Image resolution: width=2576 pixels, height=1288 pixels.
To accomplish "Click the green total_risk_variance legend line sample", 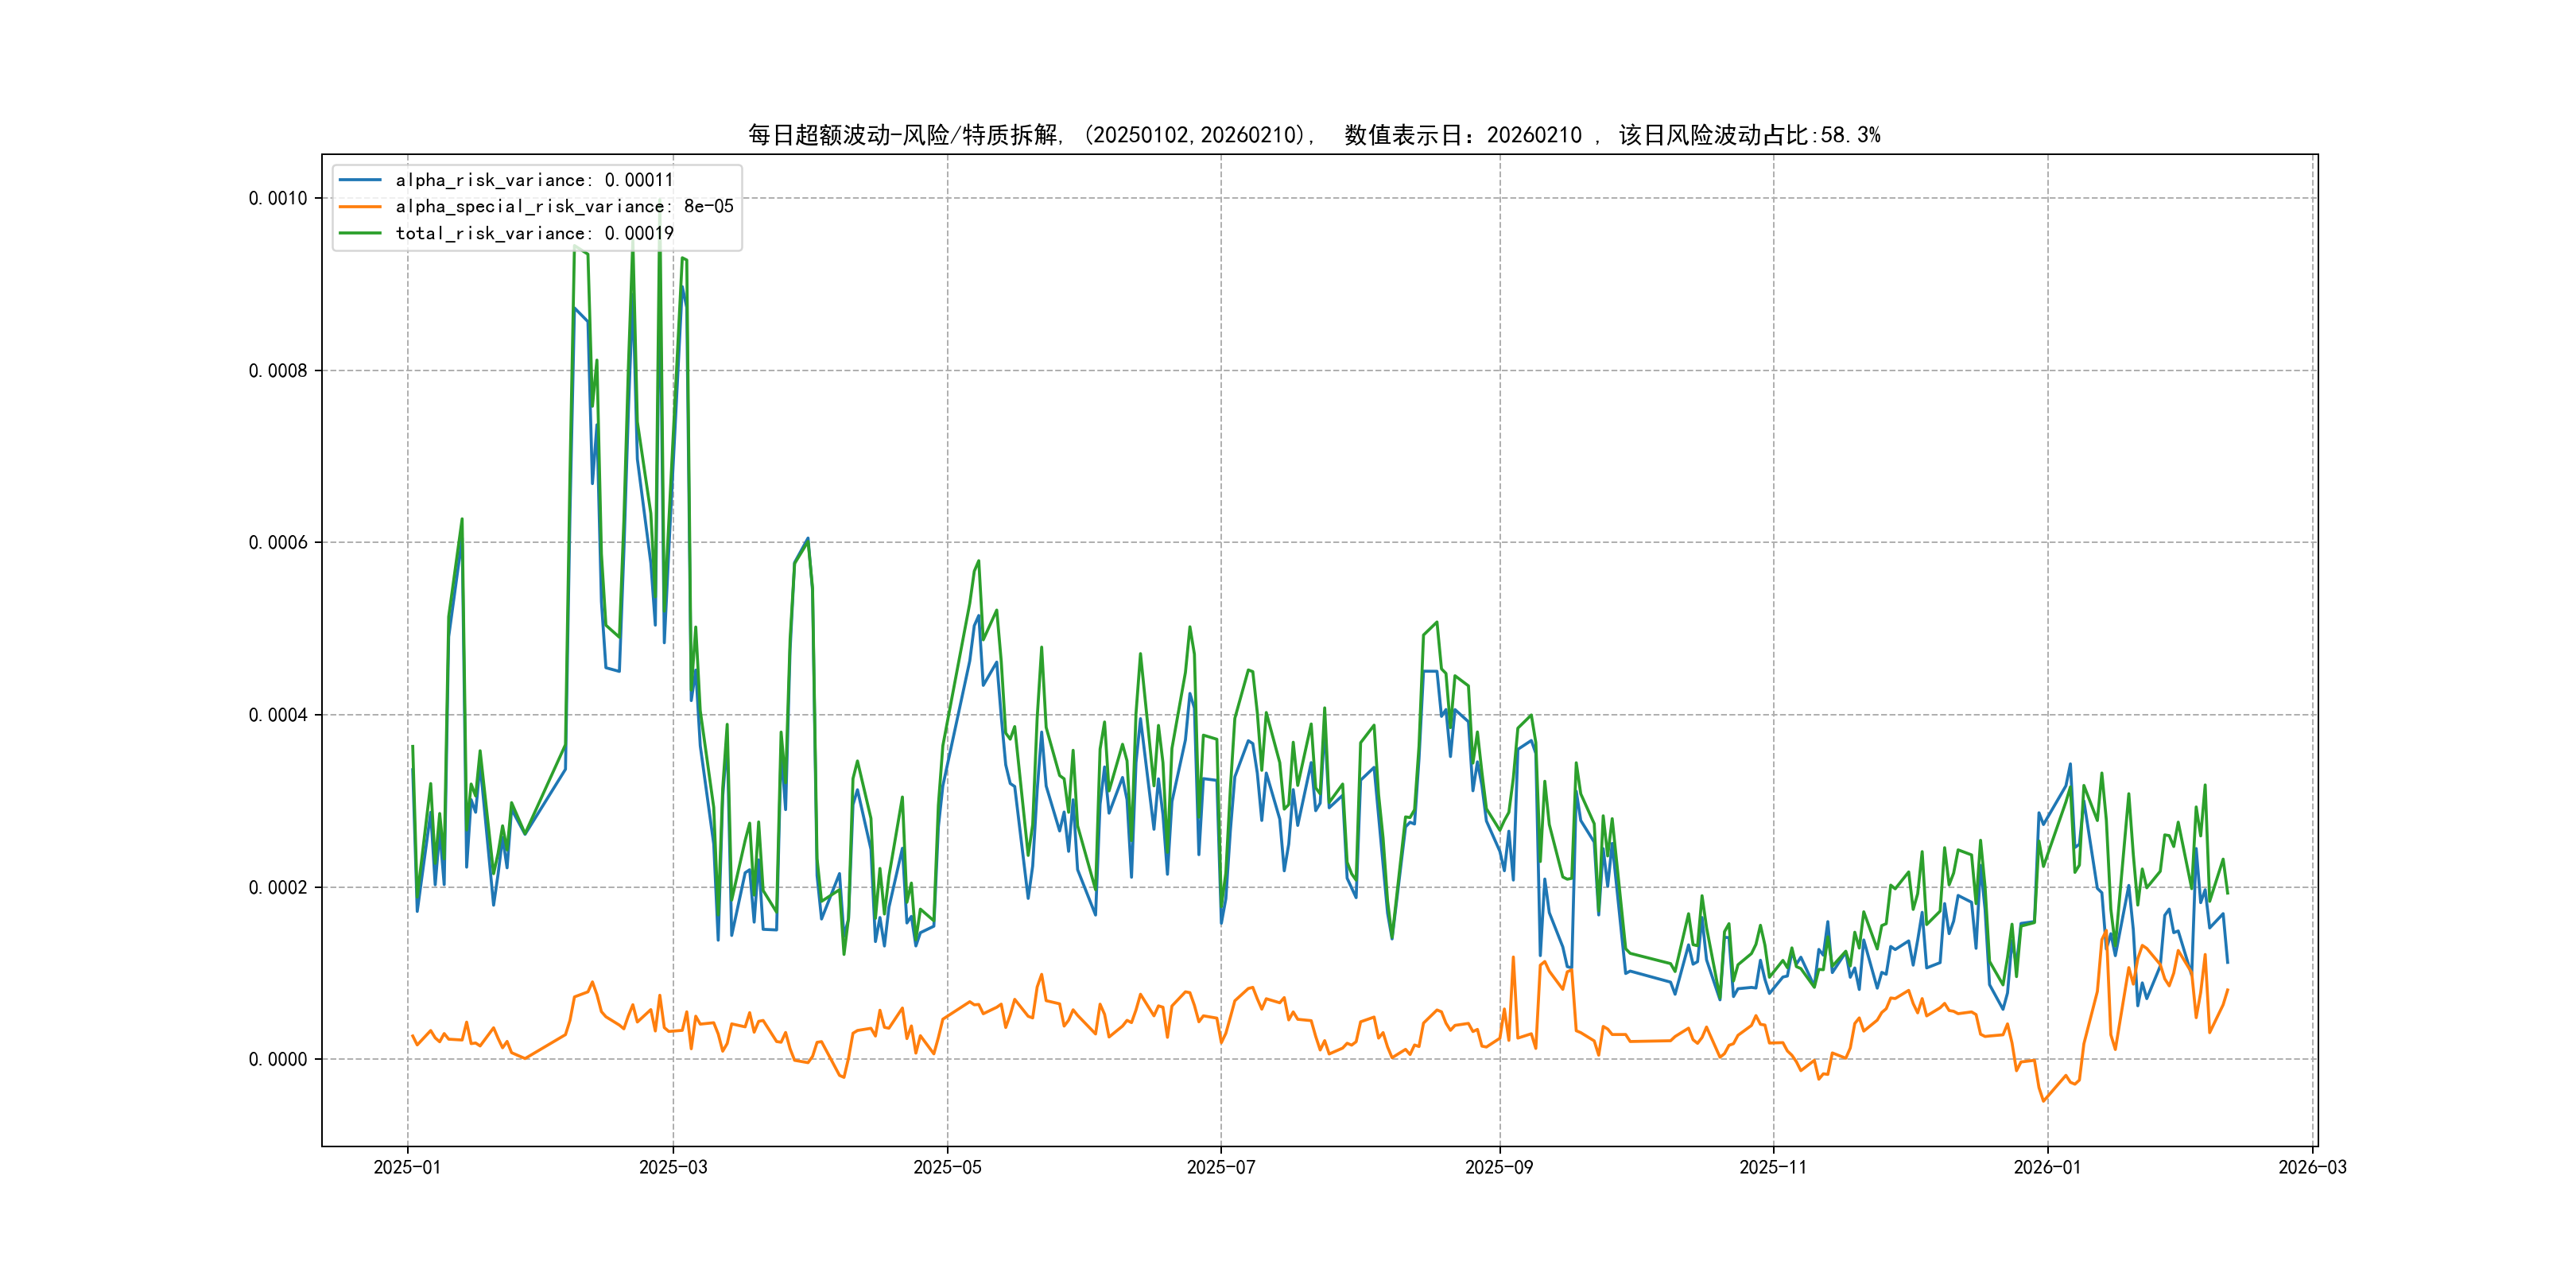I will [x=360, y=233].
